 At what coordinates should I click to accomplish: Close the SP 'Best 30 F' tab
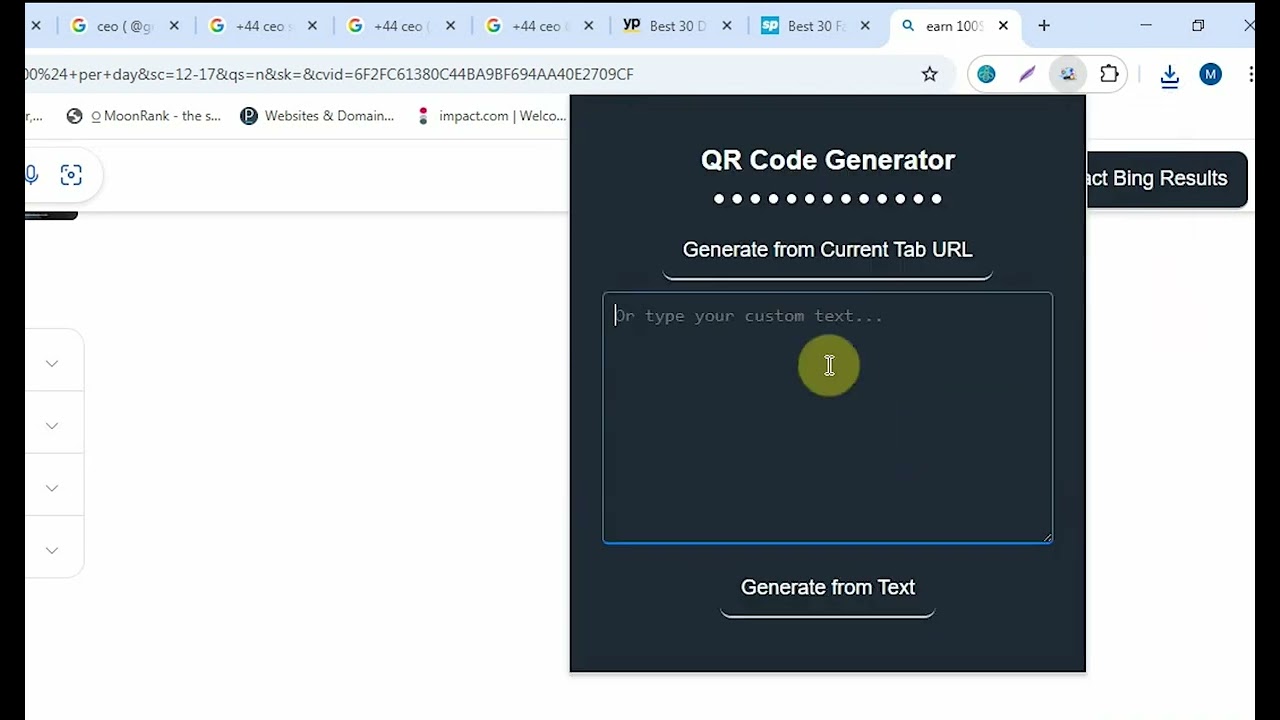[x=865, y=26]
